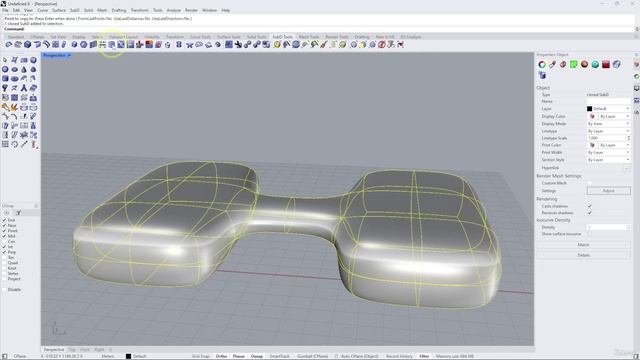This screenshot has width=640, height=360.
Task: Switch to the Top viewport tab
Action: coord(72,350)
